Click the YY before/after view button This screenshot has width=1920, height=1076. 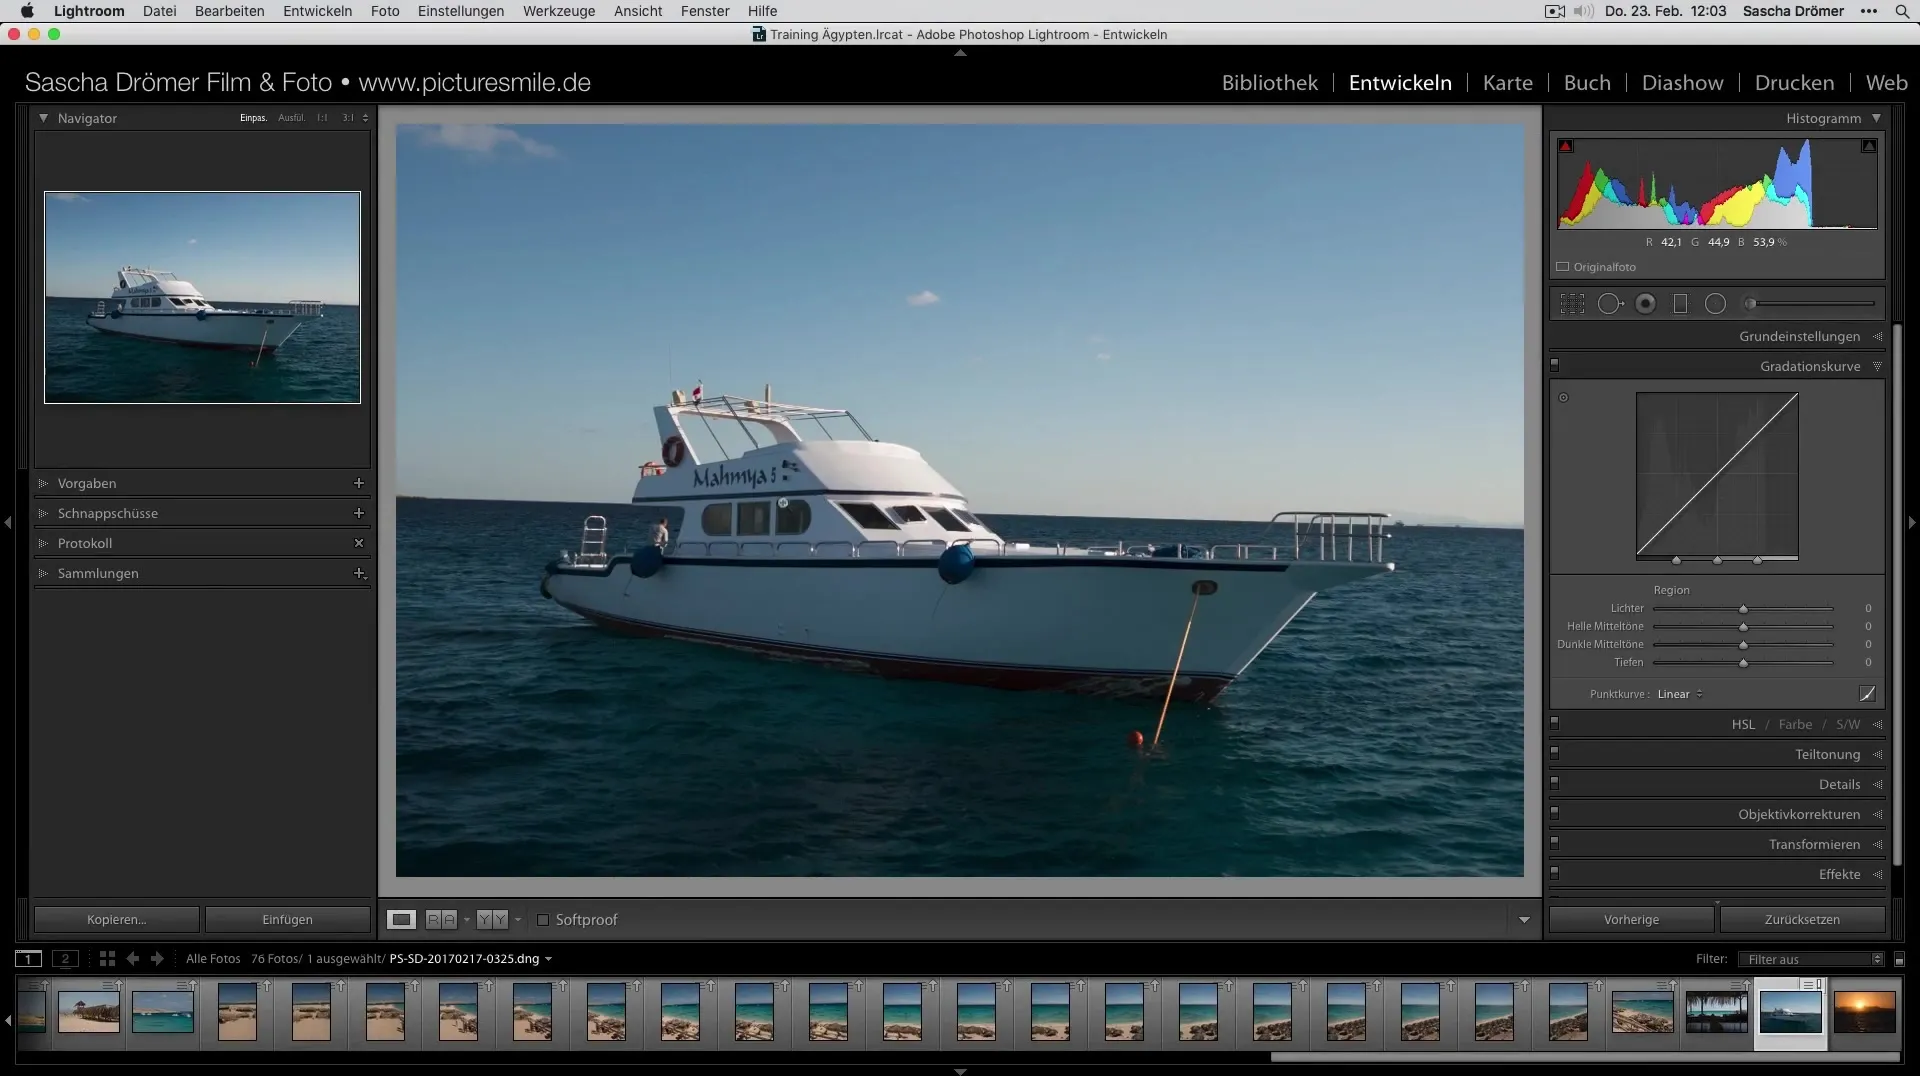pos(492,920)
